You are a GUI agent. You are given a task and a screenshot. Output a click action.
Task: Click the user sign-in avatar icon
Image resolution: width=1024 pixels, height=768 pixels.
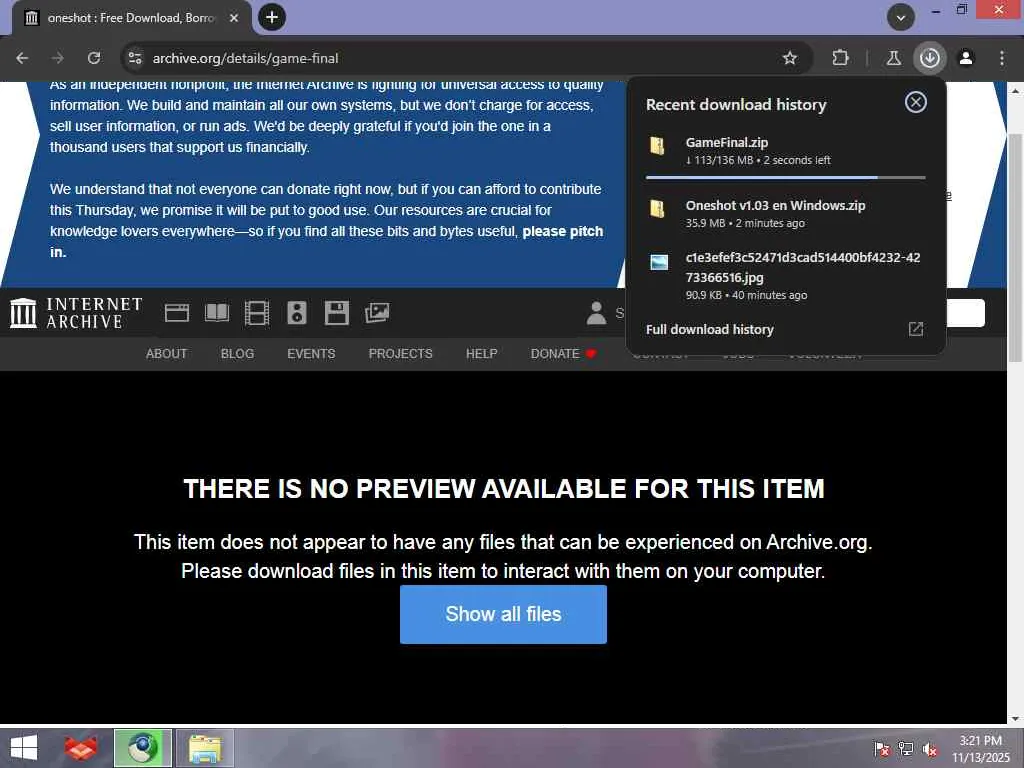tap(596, 313)
